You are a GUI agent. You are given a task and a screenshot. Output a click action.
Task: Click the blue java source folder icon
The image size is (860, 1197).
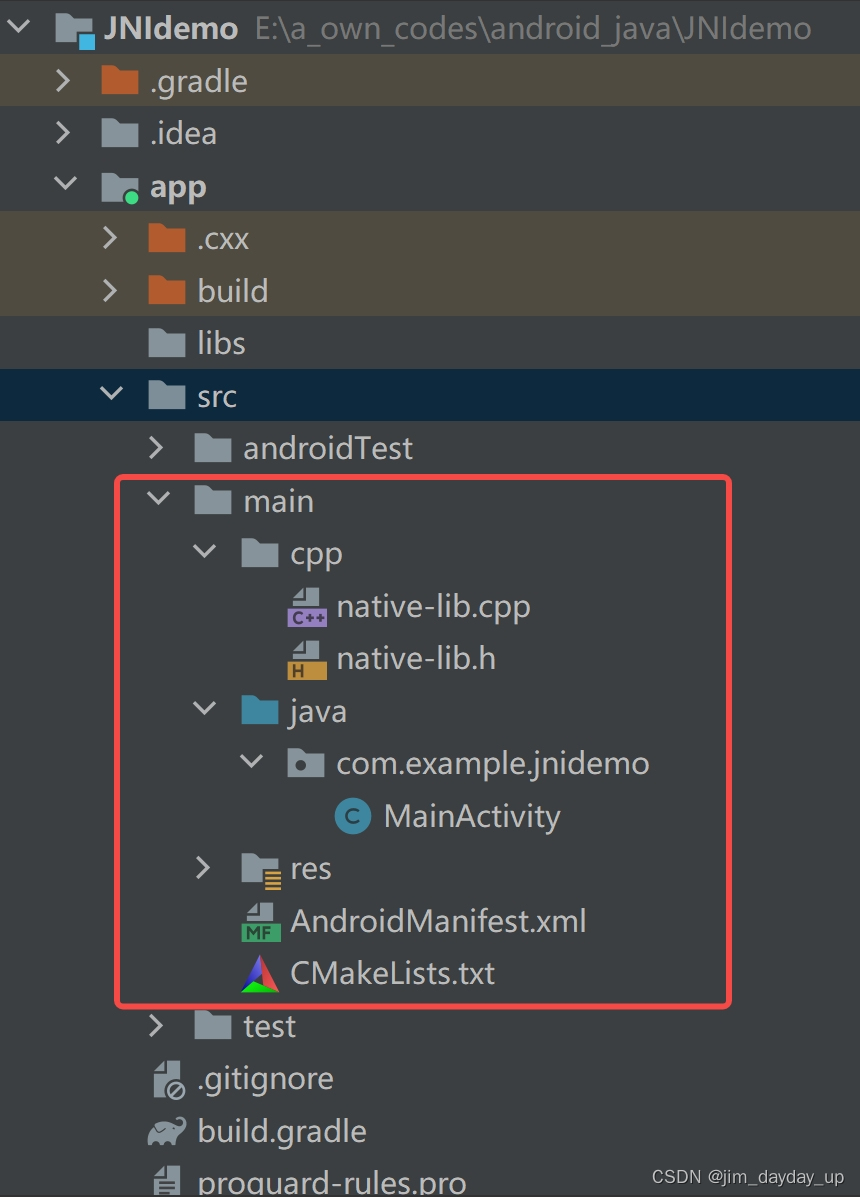(259, 711)
